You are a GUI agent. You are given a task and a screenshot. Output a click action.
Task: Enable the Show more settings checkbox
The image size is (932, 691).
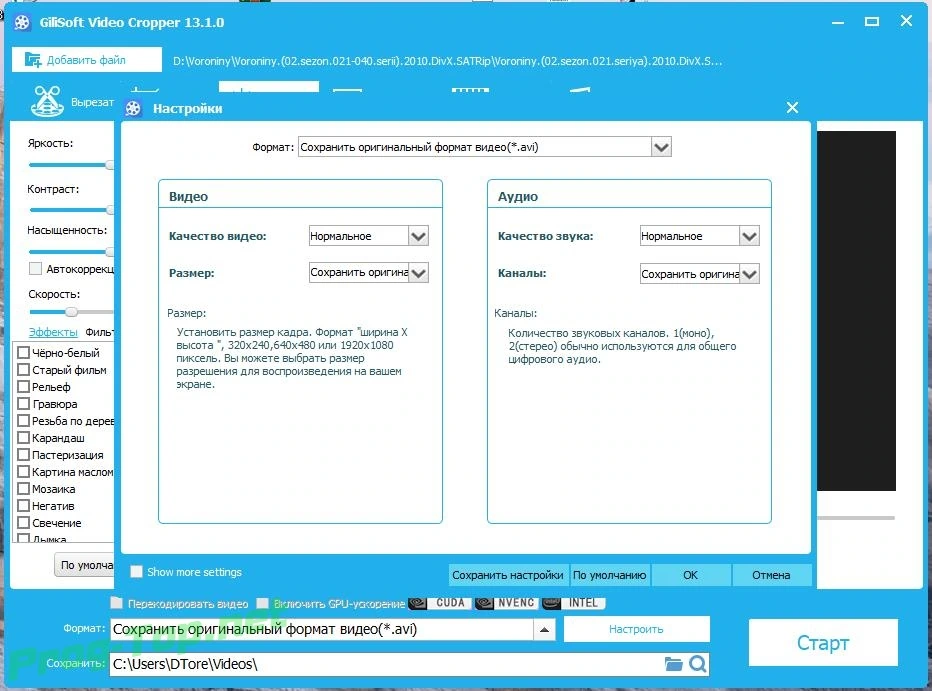click(136, 572)
